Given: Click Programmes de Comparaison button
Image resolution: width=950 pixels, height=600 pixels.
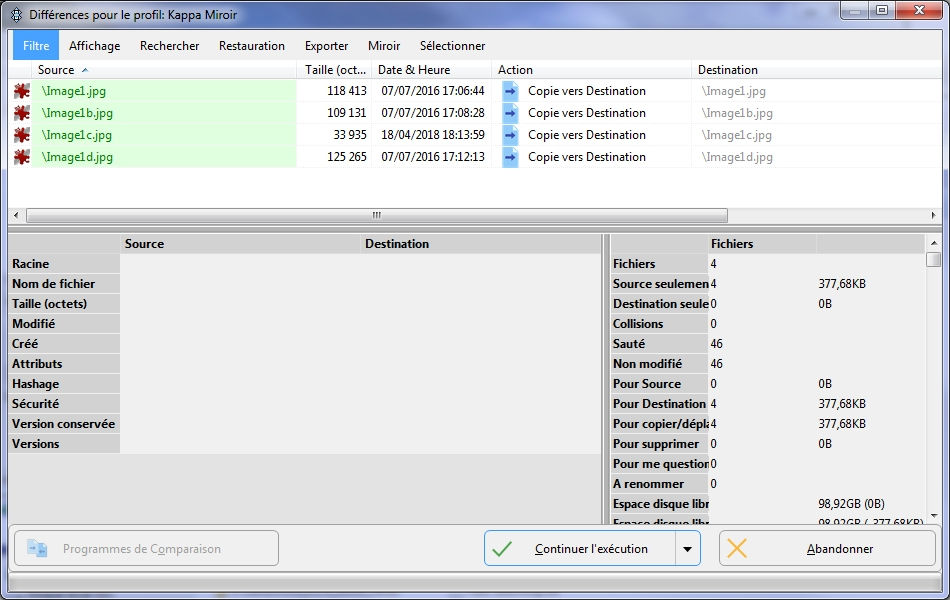Looking at the screenshot, I should tap(147, 548).
